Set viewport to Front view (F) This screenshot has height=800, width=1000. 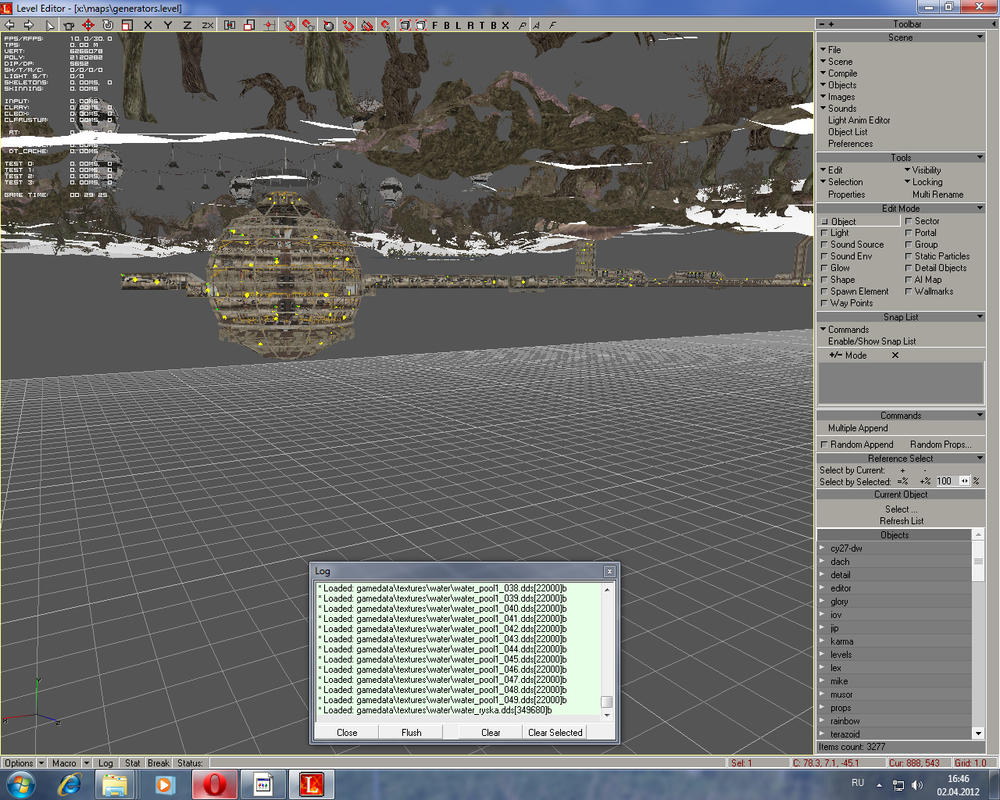tap(434, 25)
